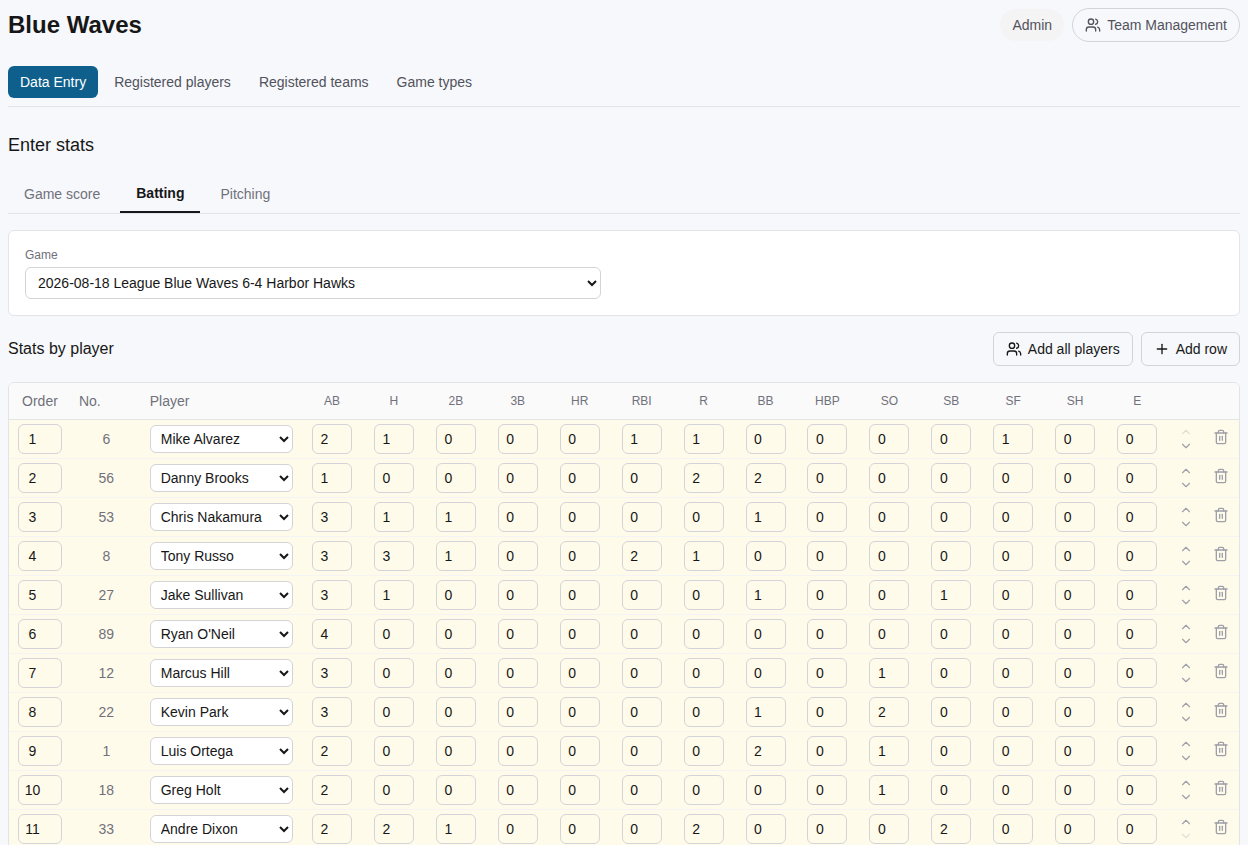This screenshot has height=845, width=1248.
Task: Open the Mike Alvarez player dropdown
Action: tap(222, 439)
